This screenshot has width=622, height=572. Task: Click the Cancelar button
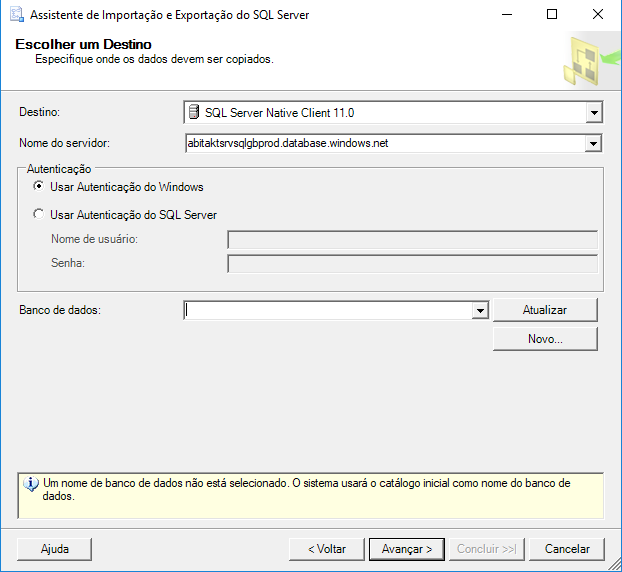click(567, 549)
